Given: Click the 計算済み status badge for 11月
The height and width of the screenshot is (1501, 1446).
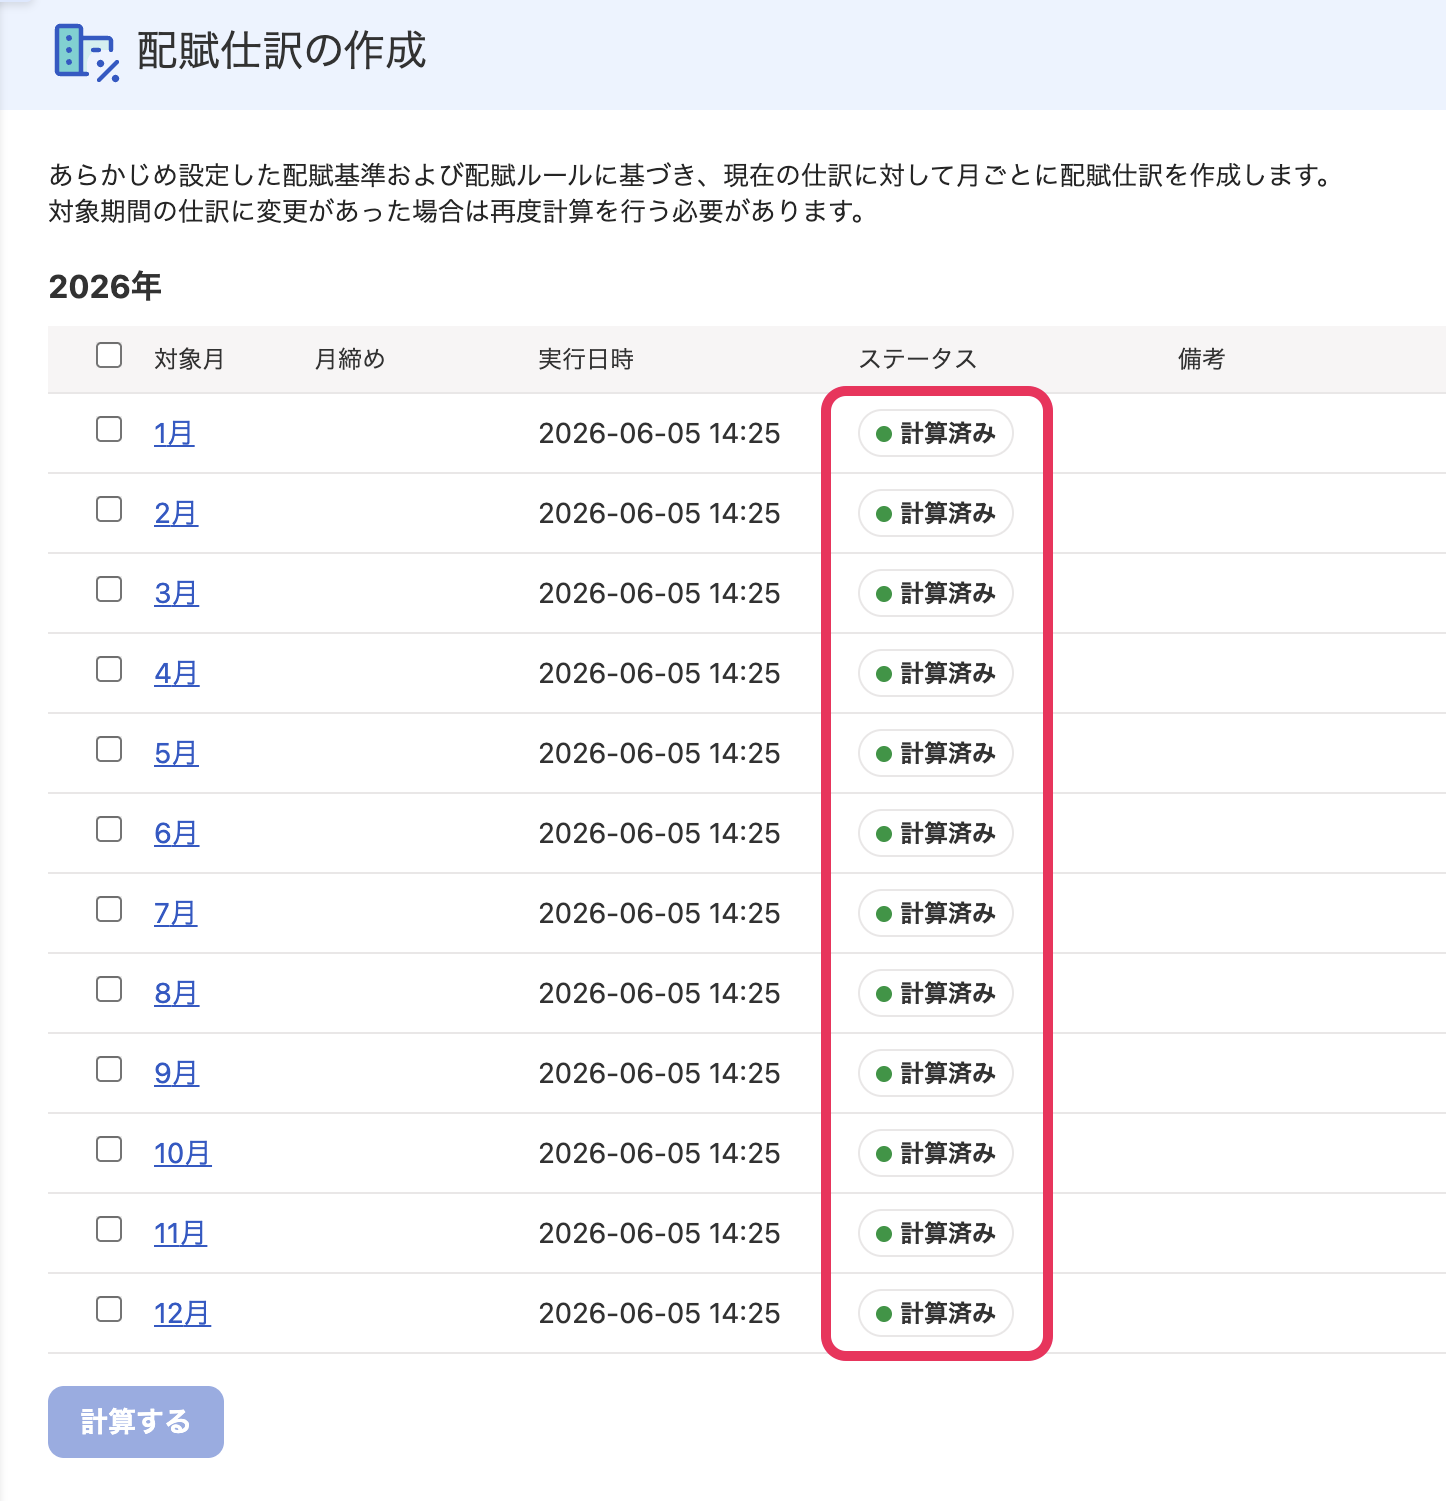Looking at the screenshot, I should pyautogui.click(x=936, y=1233).
